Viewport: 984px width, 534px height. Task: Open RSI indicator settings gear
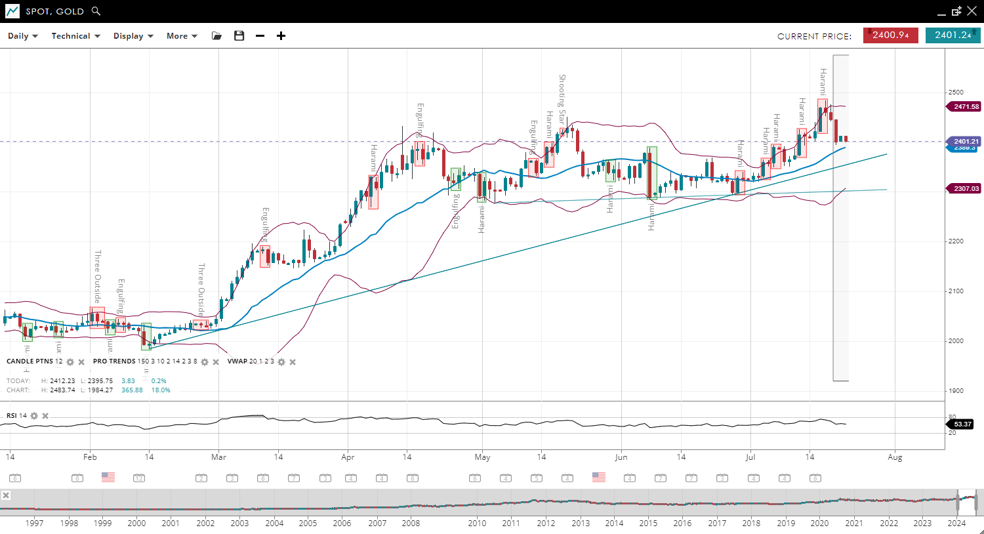coord(34,416)
